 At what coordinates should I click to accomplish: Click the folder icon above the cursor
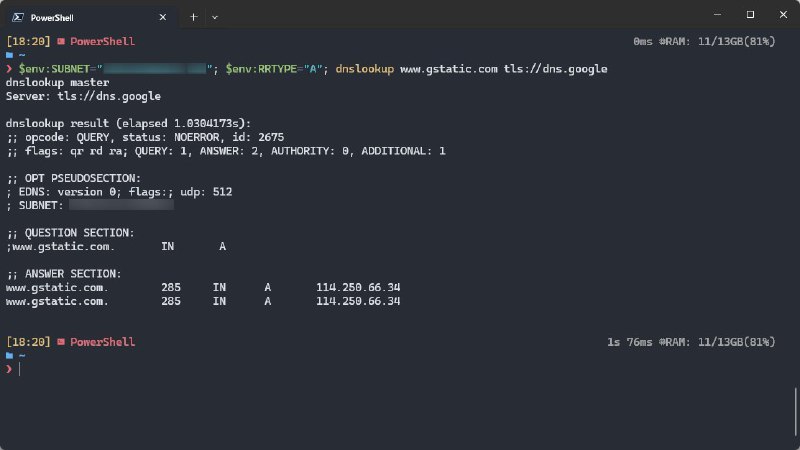pos(10,355)
